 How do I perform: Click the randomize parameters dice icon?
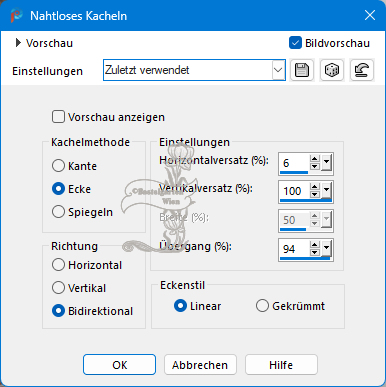click(332, 70)
